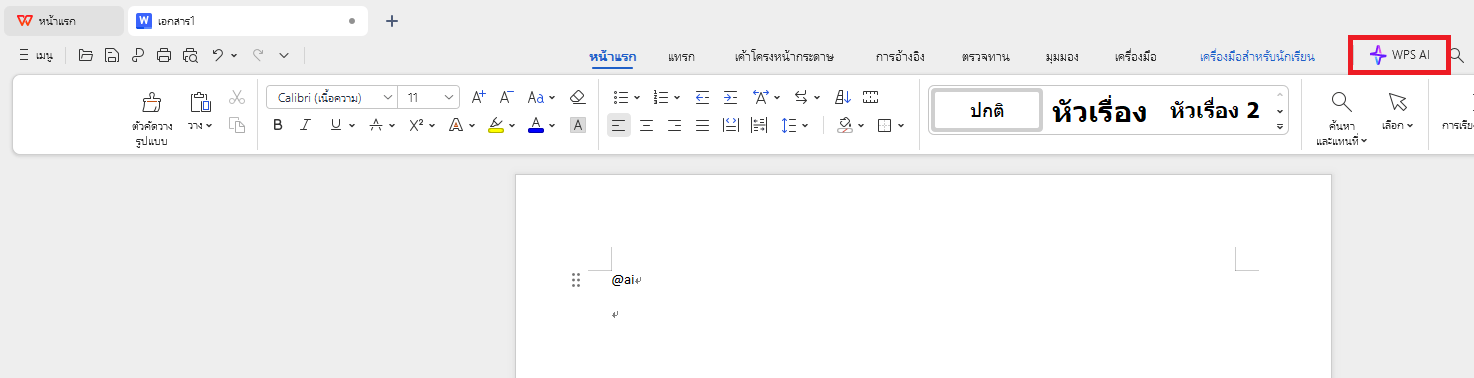Click the Text Direction arrows icon

click(801, 97)
